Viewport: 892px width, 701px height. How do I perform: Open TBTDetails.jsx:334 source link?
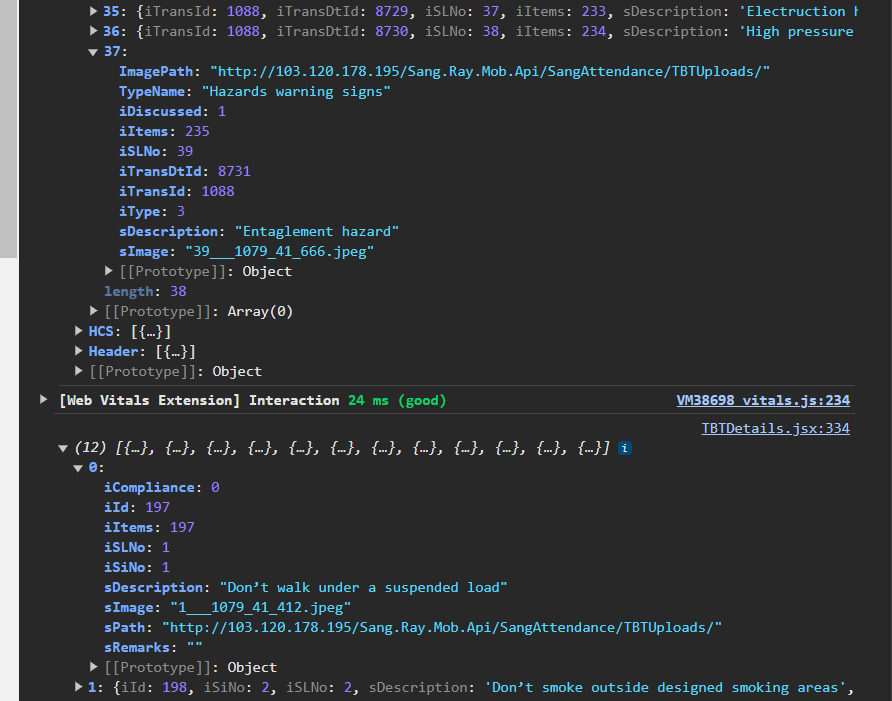coord(775,428)
